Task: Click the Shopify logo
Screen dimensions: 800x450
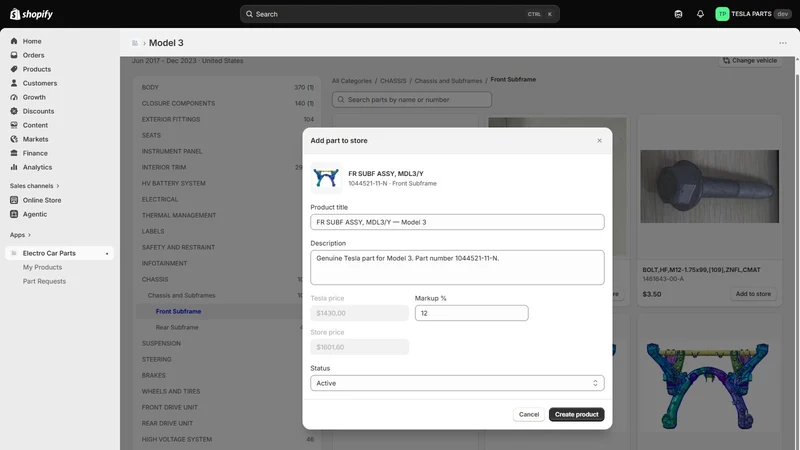Action: [31, 14]
